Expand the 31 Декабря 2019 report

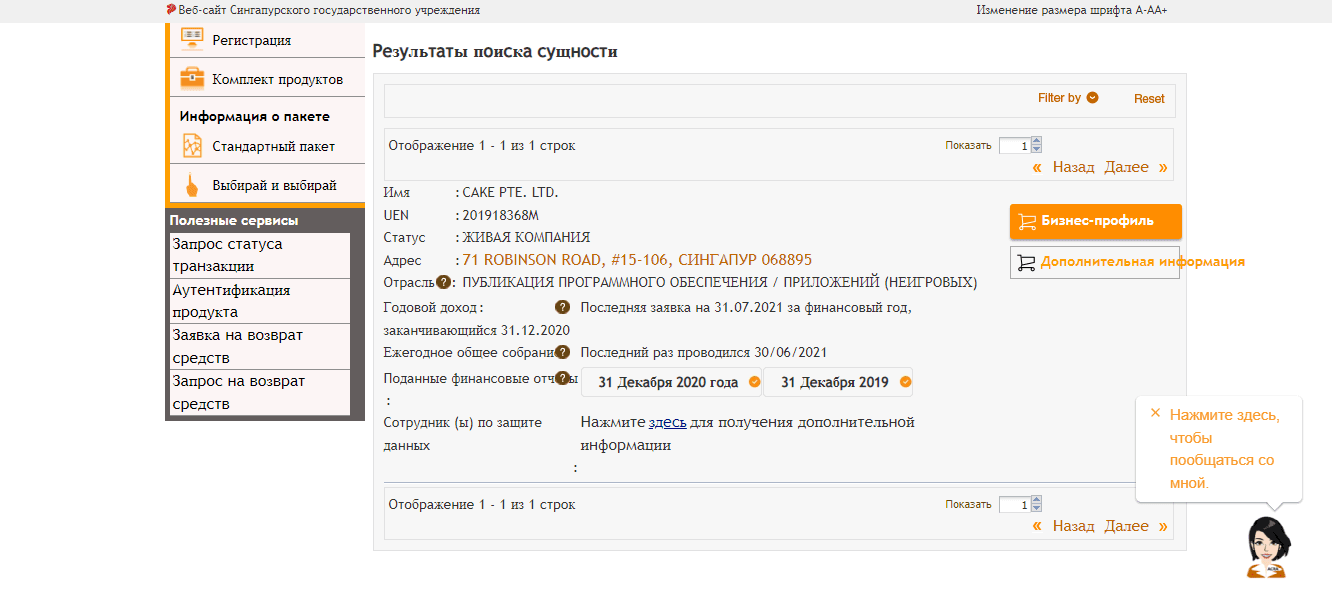coord(838,382)
